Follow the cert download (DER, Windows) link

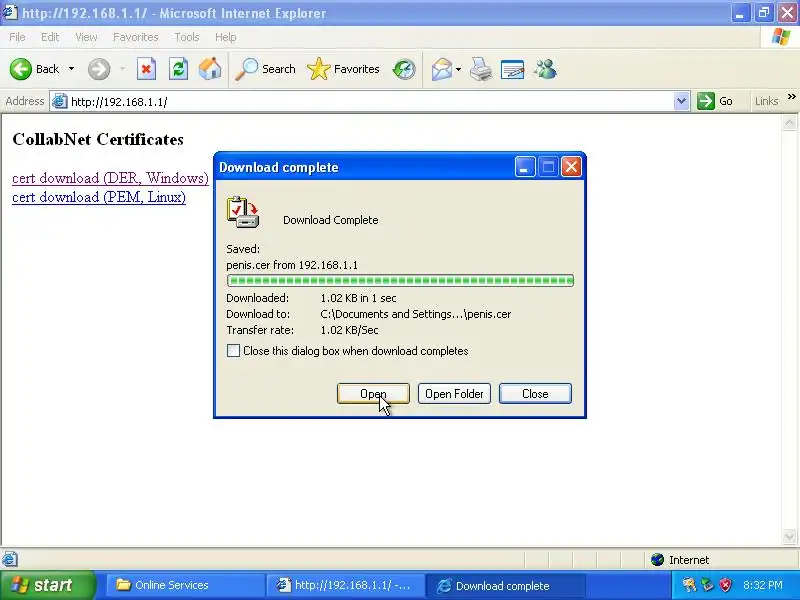110,178
